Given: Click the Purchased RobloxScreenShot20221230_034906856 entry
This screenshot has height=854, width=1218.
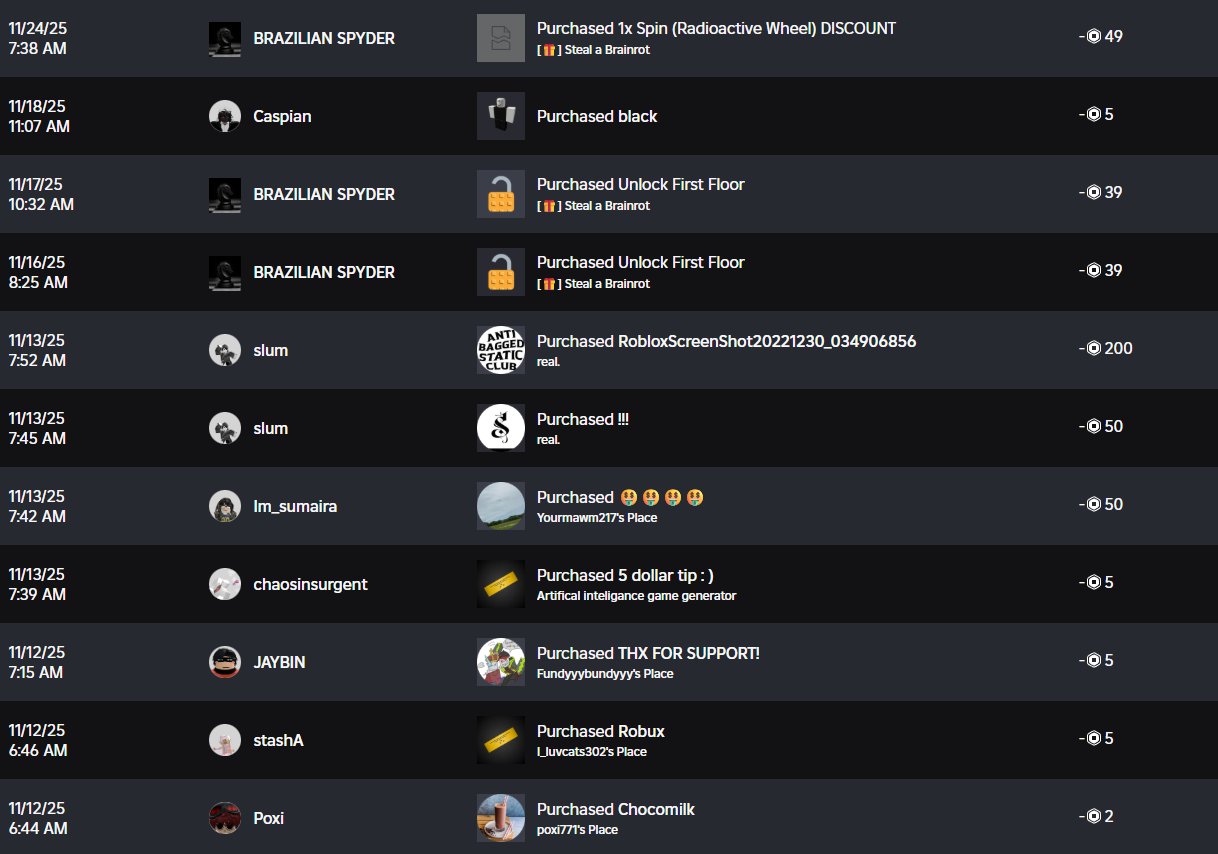Looking at the screenshot, I should (x=726, y=341).
